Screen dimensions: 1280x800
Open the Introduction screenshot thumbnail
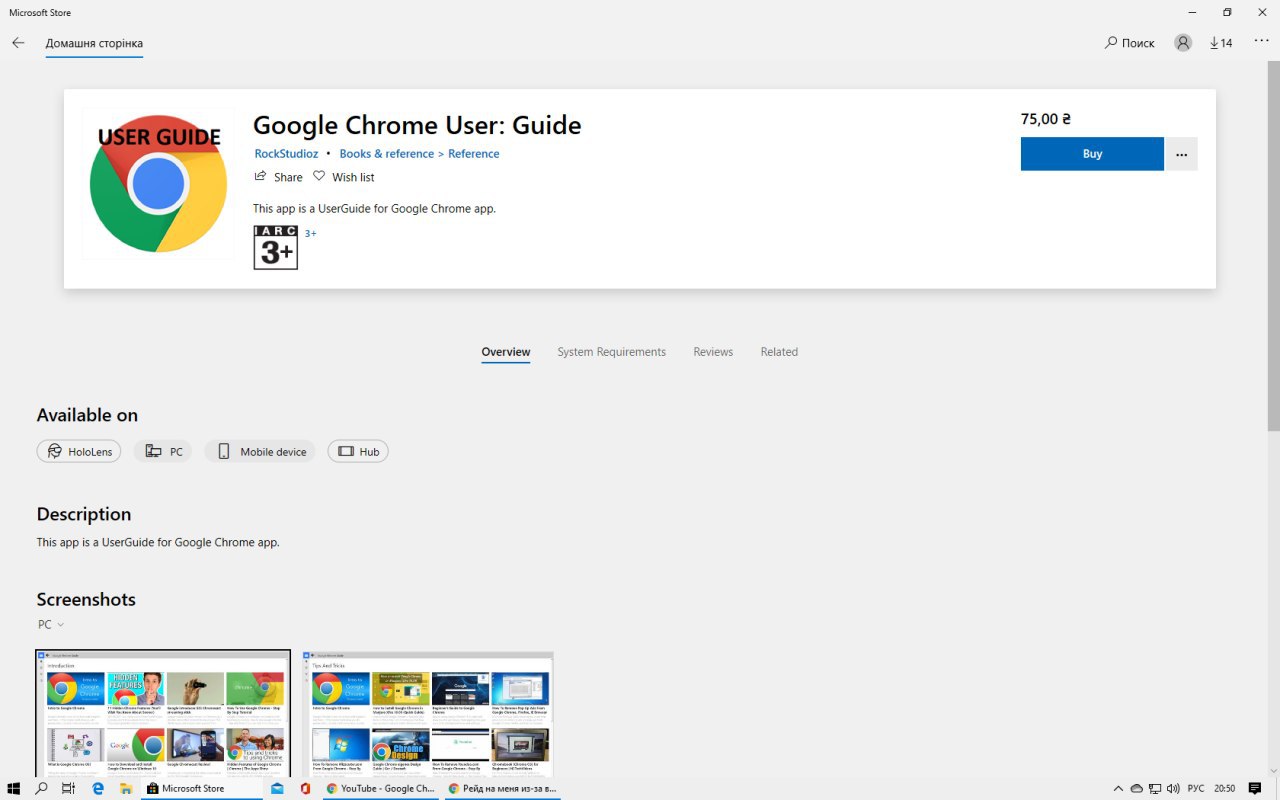coord(163,713)
